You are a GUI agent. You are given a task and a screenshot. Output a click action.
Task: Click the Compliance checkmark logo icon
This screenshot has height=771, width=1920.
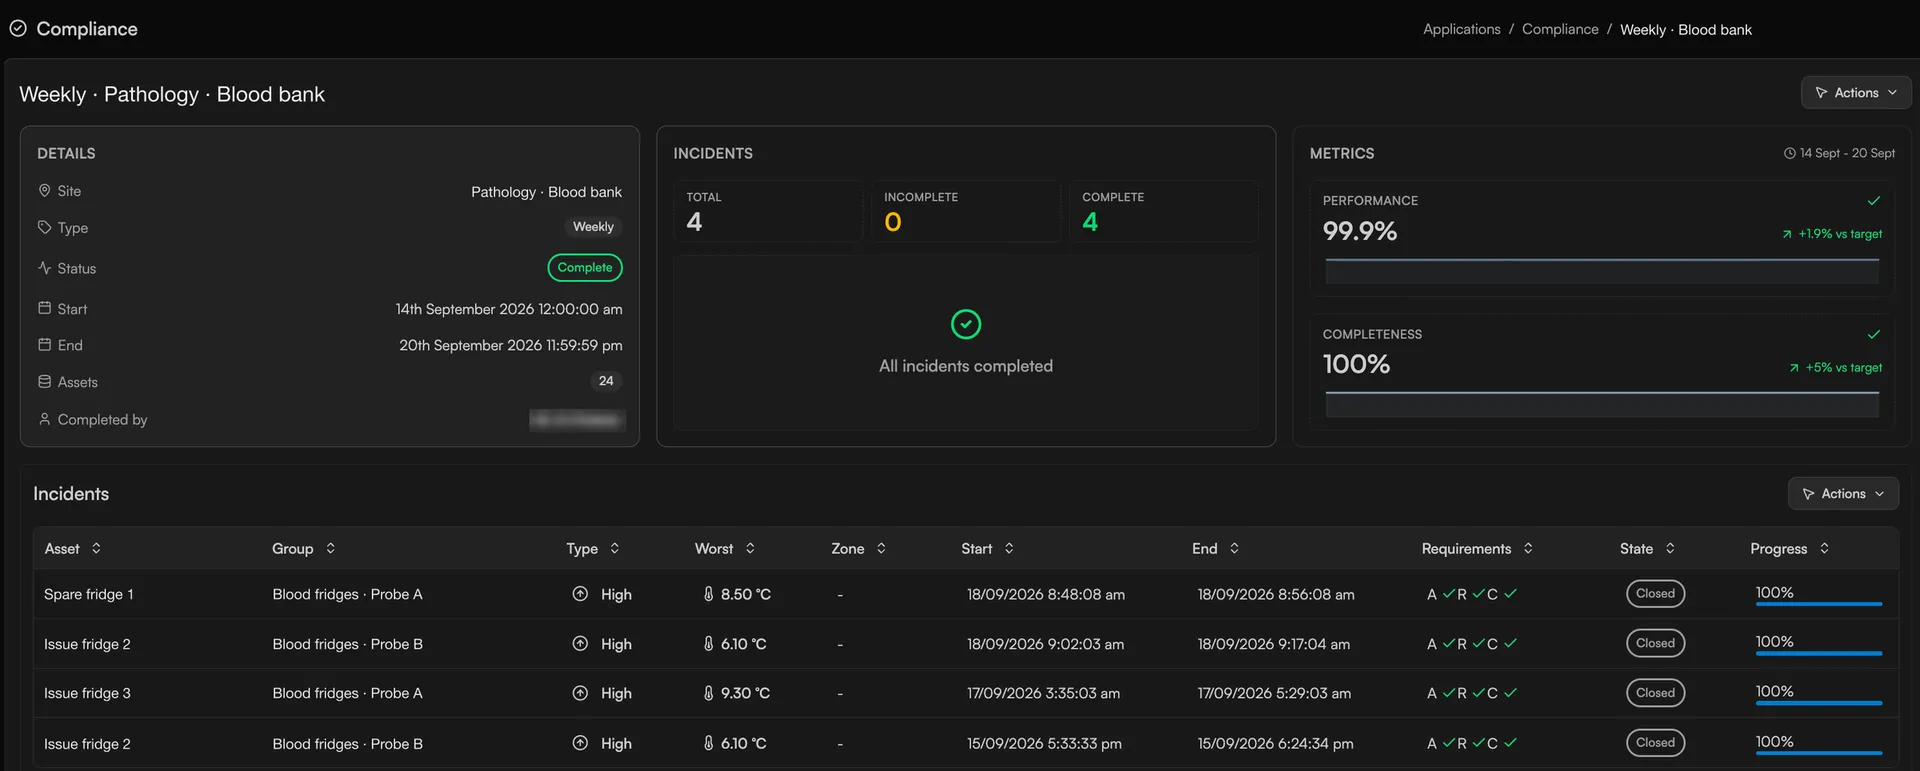coord(18,28)
